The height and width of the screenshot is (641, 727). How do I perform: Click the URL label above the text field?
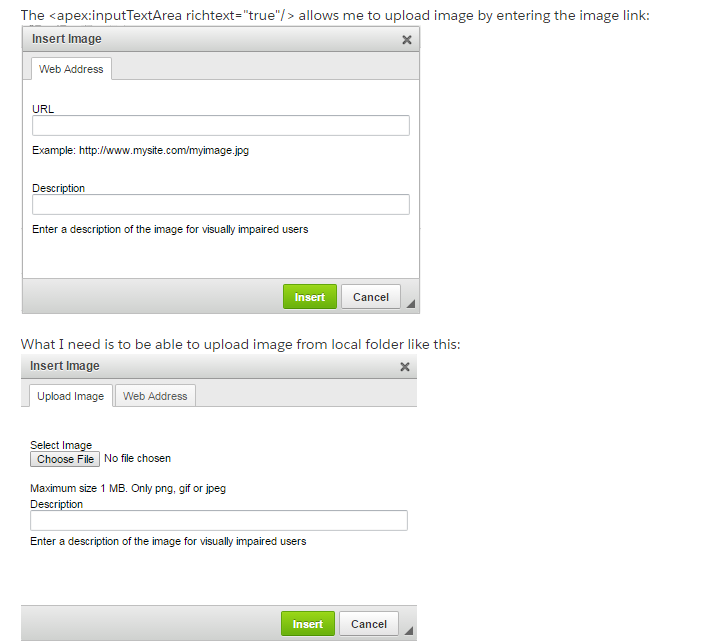click(x=43, y=108)
